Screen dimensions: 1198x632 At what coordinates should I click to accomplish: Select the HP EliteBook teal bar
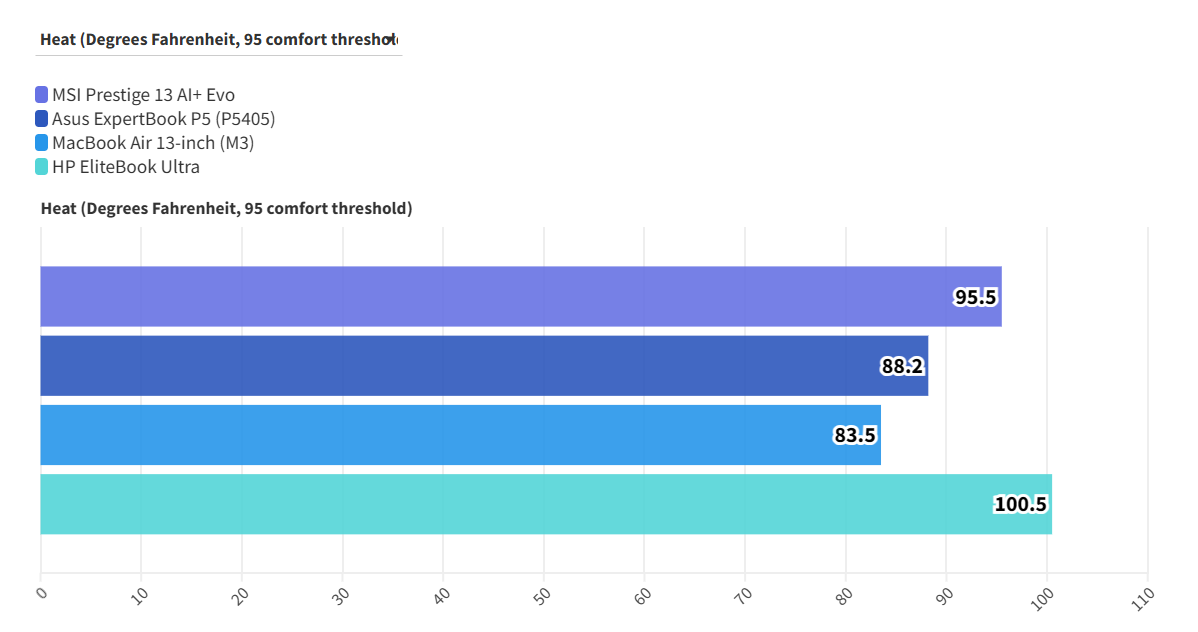pos(520,504)
